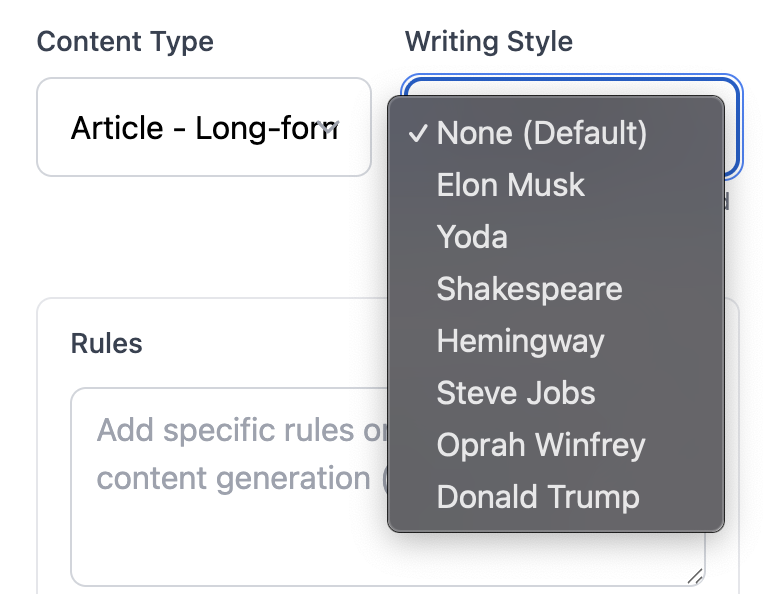Click the Content Type chevron arrow
This screenshot has height=594, width=770.
pos(329,127)
